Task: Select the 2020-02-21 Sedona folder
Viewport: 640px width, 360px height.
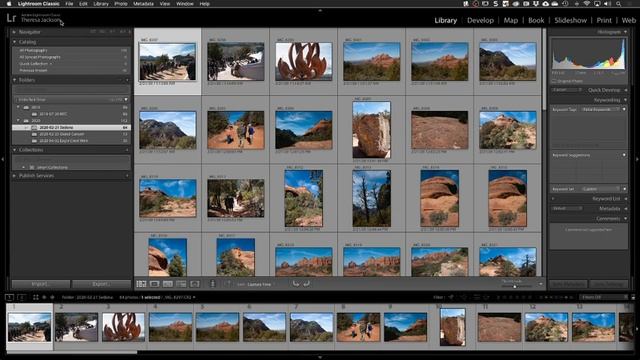Action: (71, 127)
